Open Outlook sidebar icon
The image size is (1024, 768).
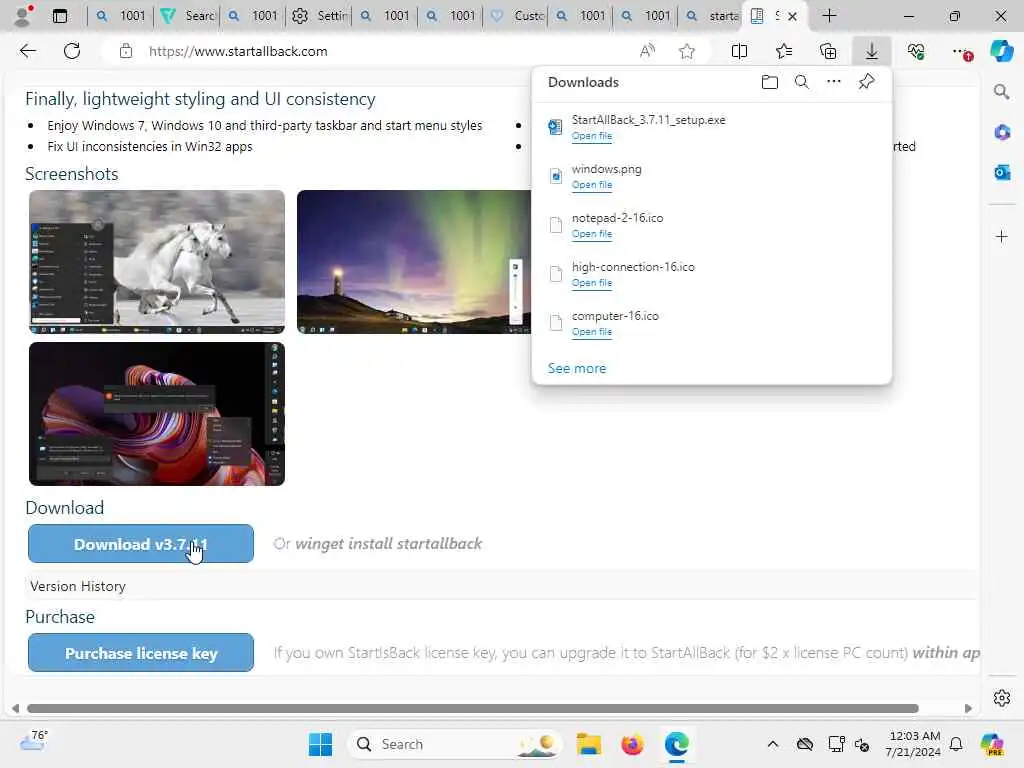(1002, 172)
